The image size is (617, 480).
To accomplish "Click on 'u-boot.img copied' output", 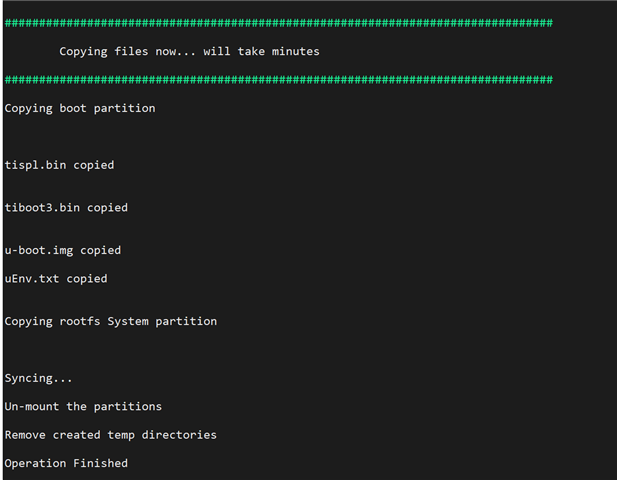I will point(63,251).
